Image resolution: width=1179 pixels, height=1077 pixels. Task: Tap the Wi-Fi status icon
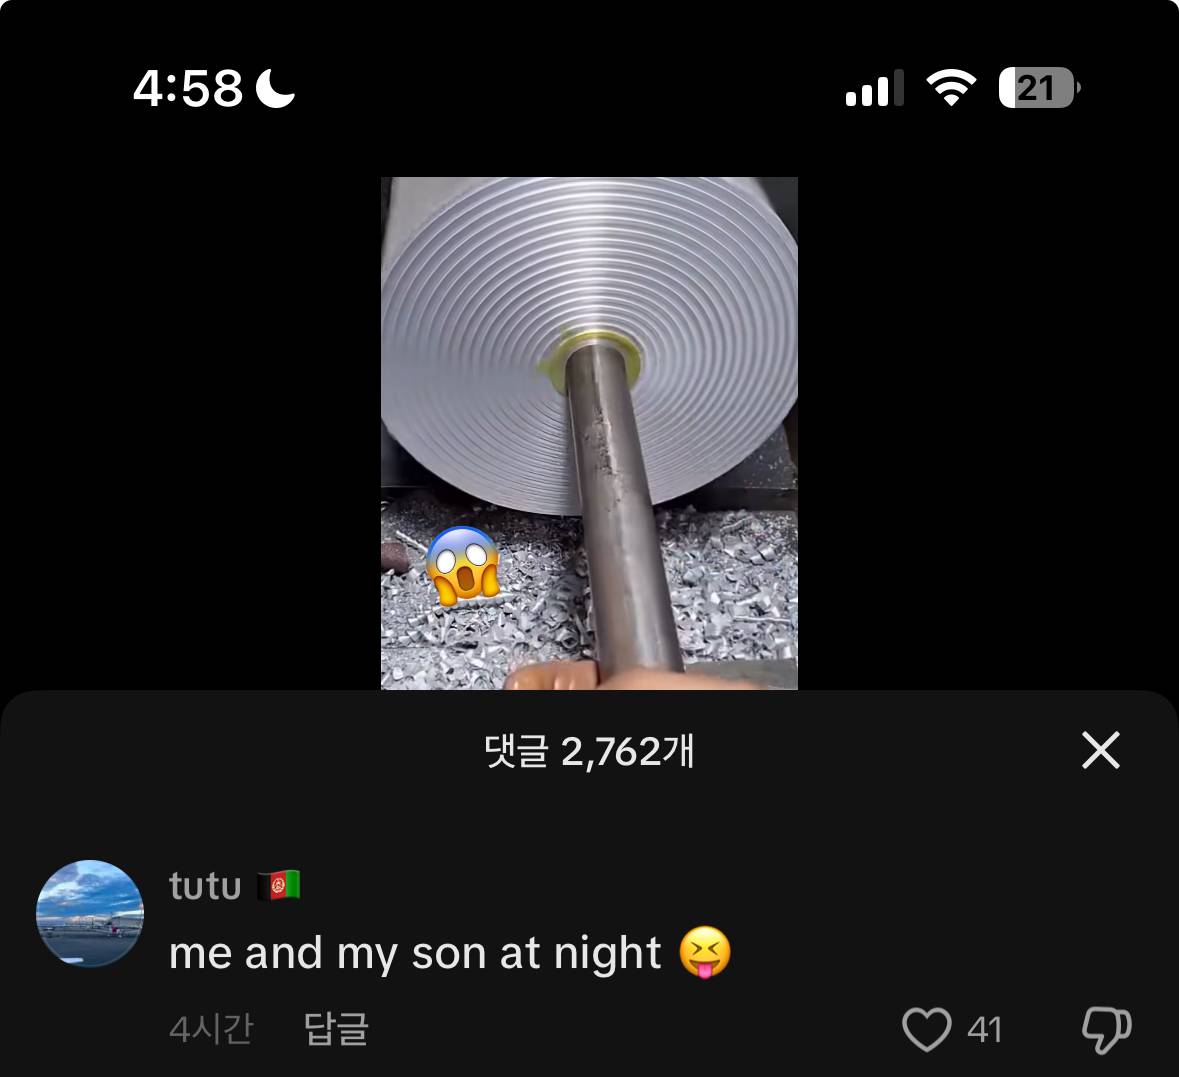pos(951,87)
